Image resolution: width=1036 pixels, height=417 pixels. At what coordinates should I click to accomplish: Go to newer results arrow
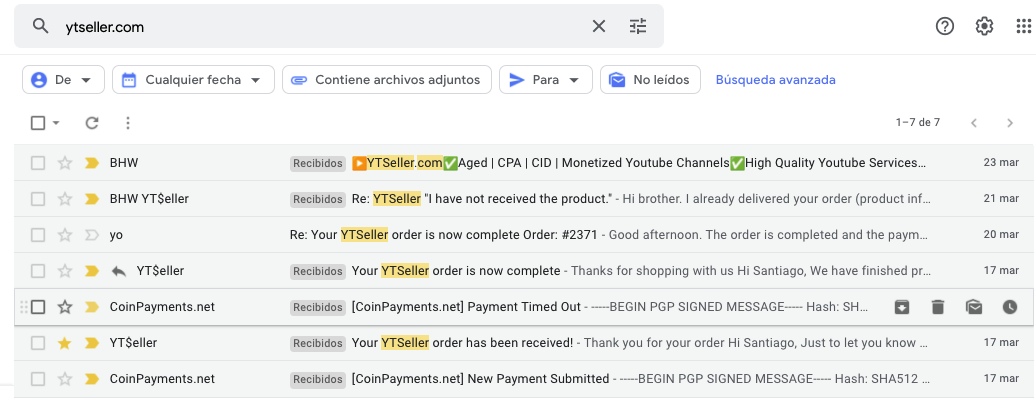973,123
